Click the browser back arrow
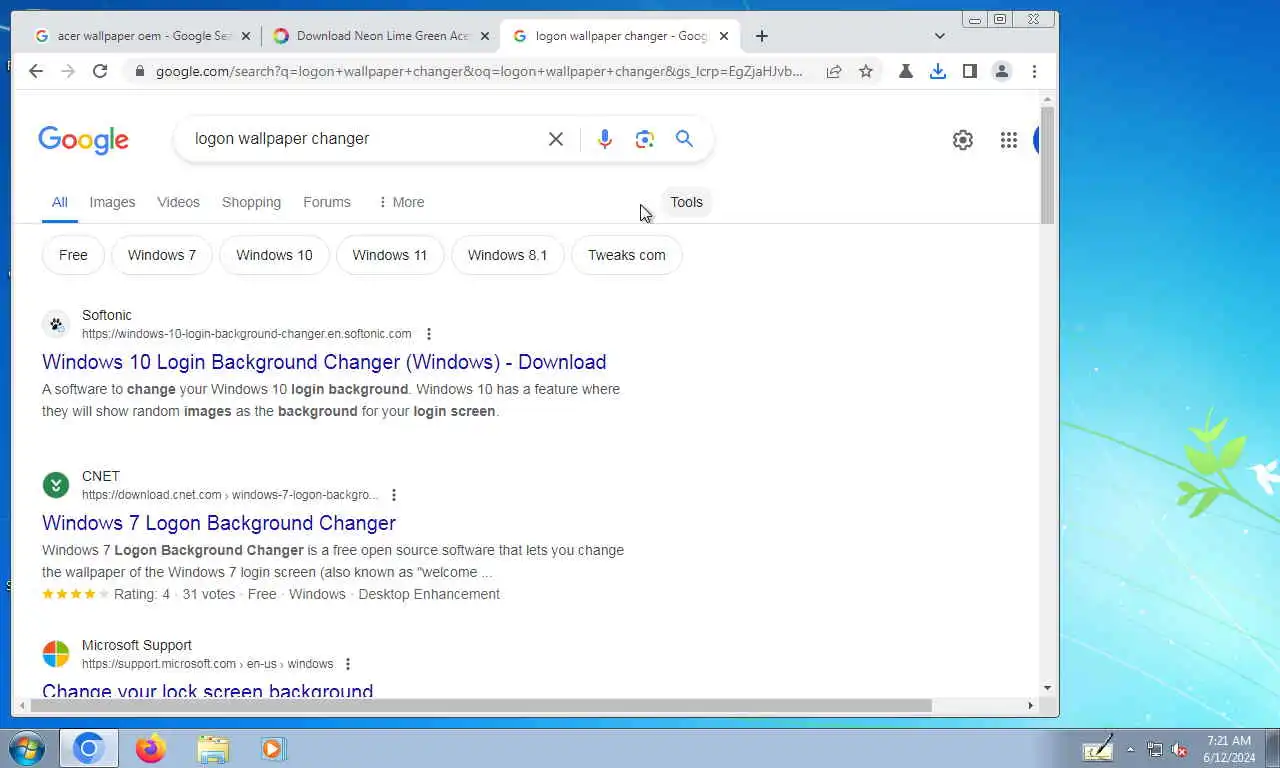Image resolution: width=1280 pixels, height=768 pixels. click(36, 71)
